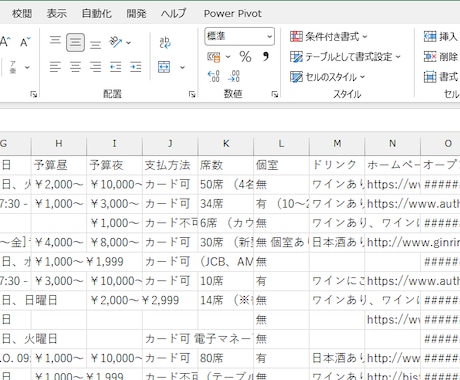Open number format combo box 標準
This screenshot has height=380, width=460.
tap(239, 36)
